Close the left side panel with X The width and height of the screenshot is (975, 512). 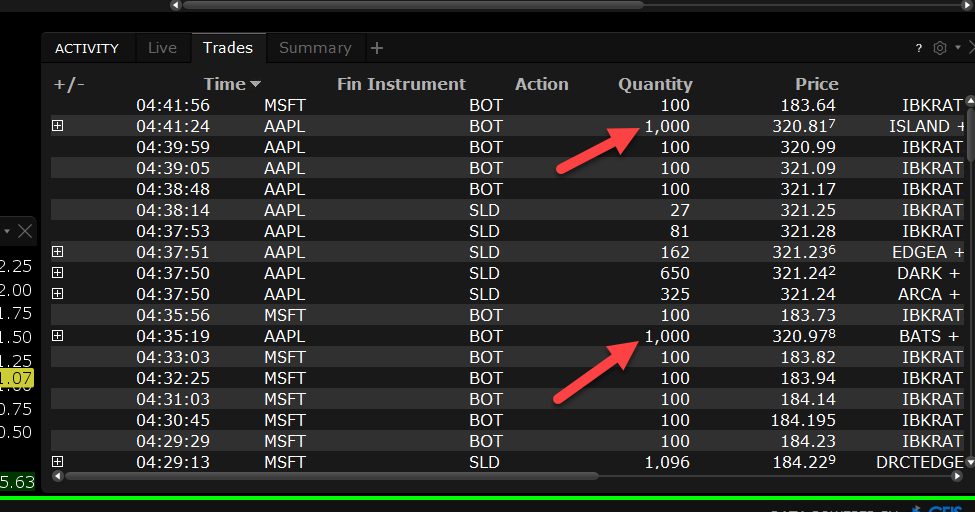tap(25, 231)
